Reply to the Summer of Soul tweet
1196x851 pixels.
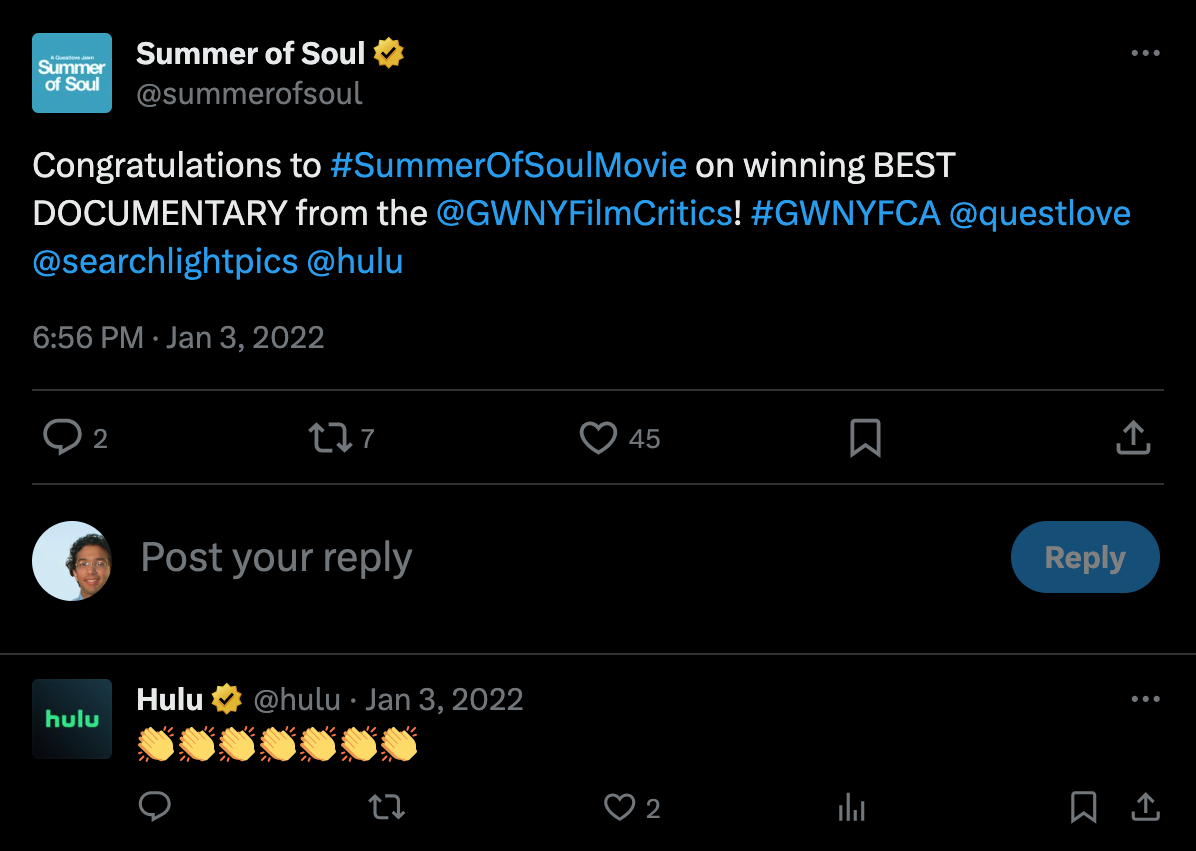(x=62, y=438)
